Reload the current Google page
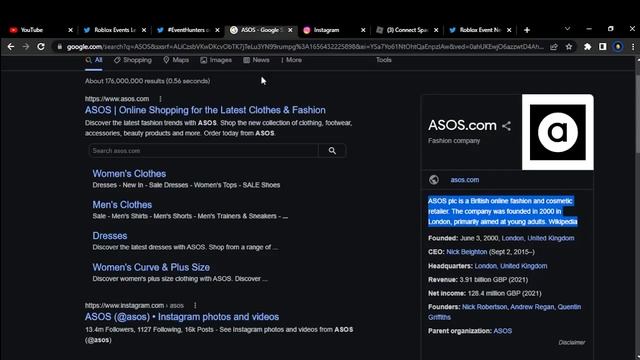This screenshot has width=640, height=360. click(x=41, y=47)
